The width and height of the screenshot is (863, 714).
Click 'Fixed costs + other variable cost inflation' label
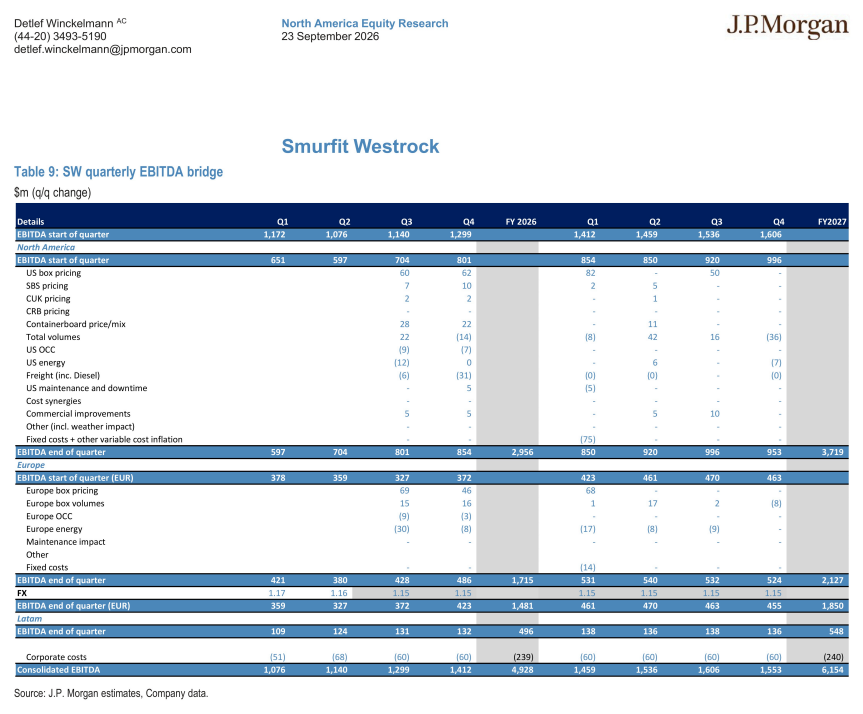[x=104, y=439]
